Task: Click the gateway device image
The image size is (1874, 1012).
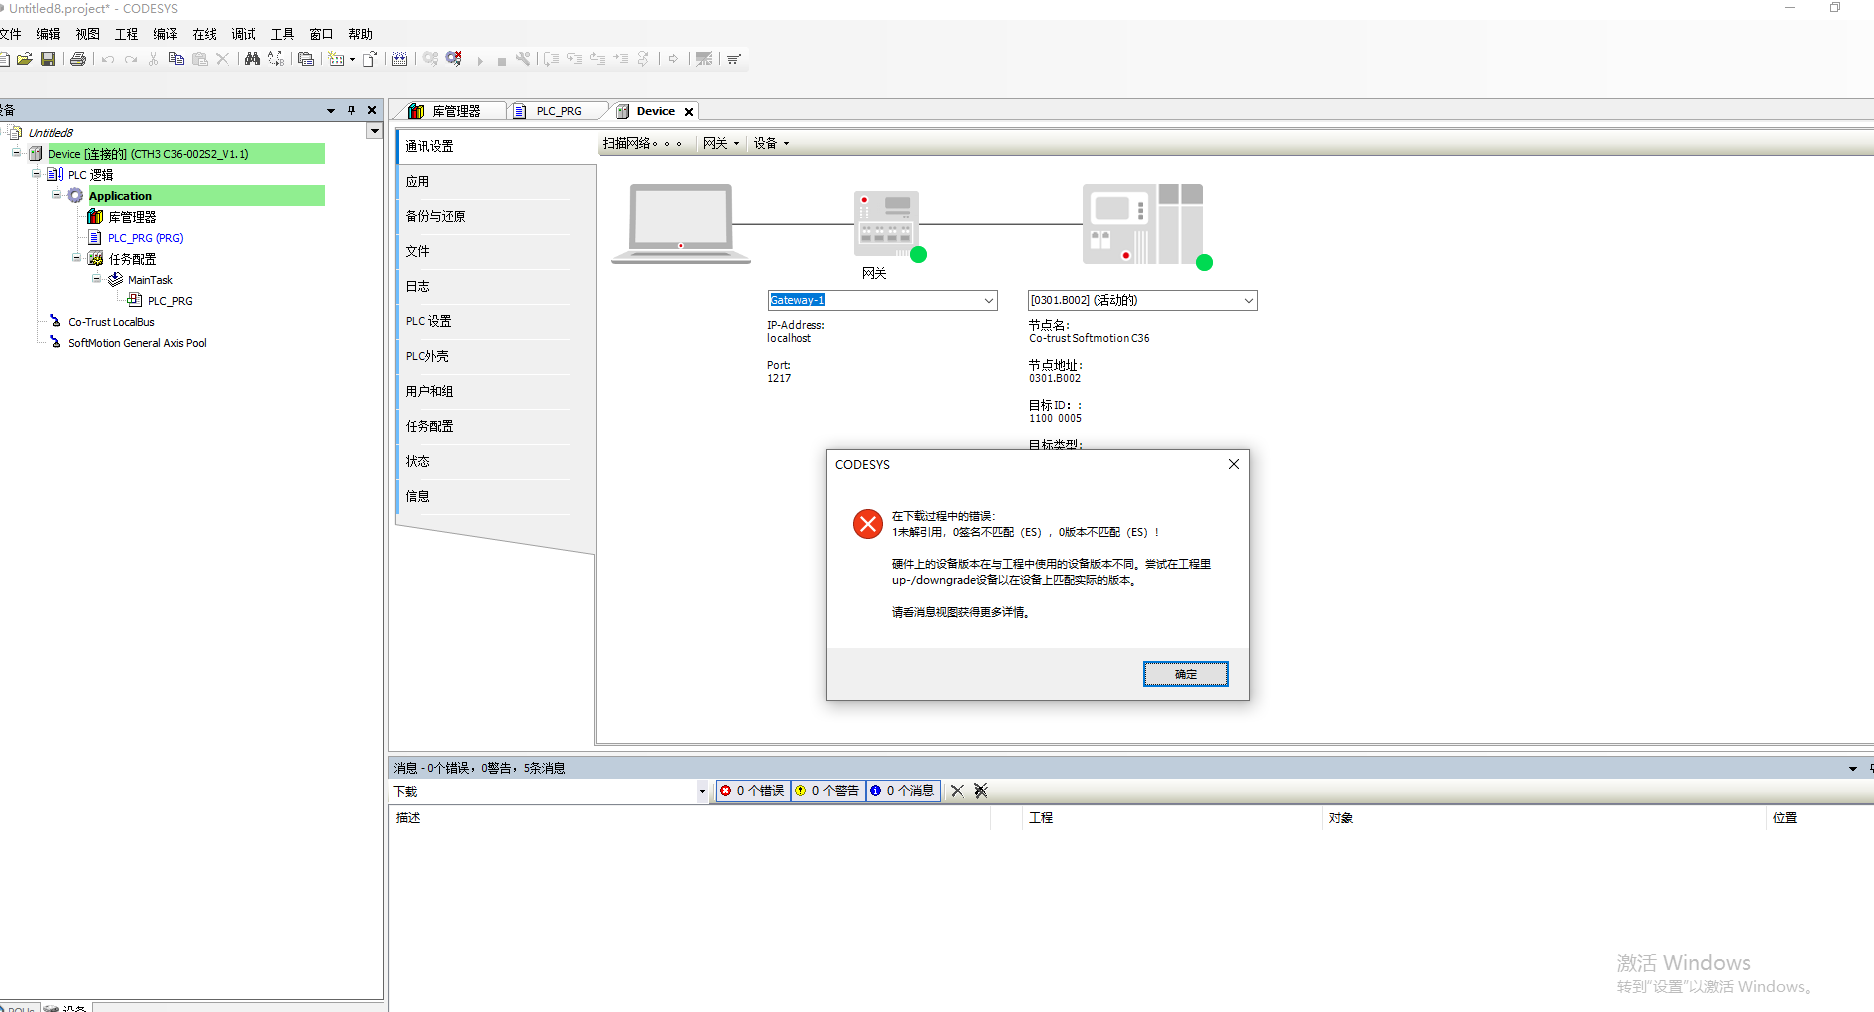Action: point(886,224)
